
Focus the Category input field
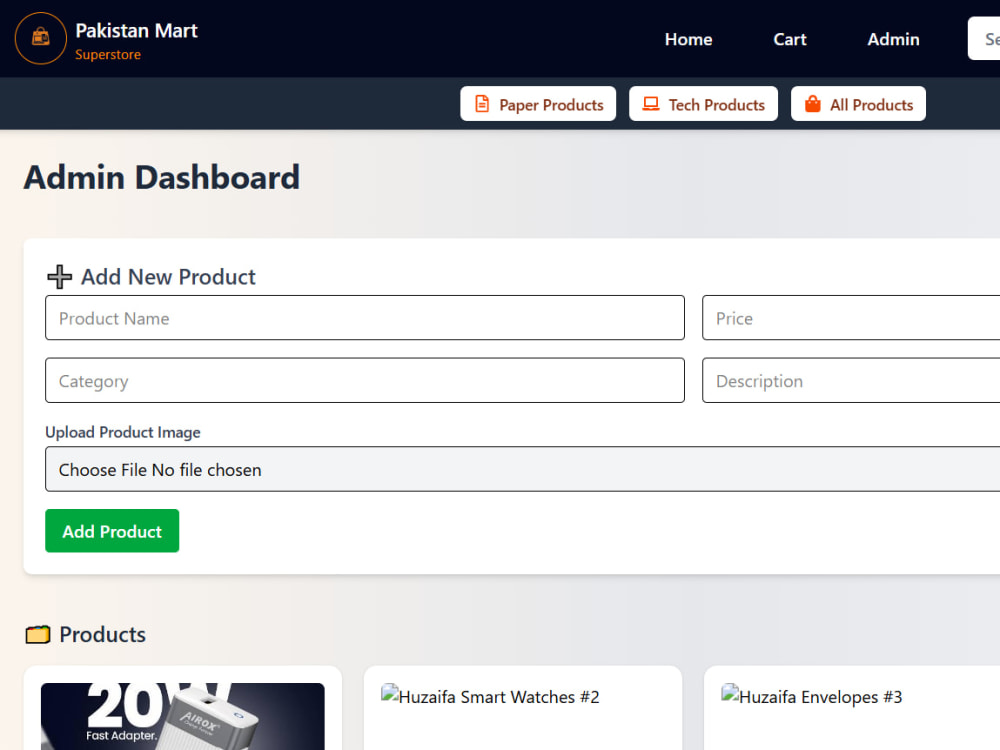click(365, 380)
